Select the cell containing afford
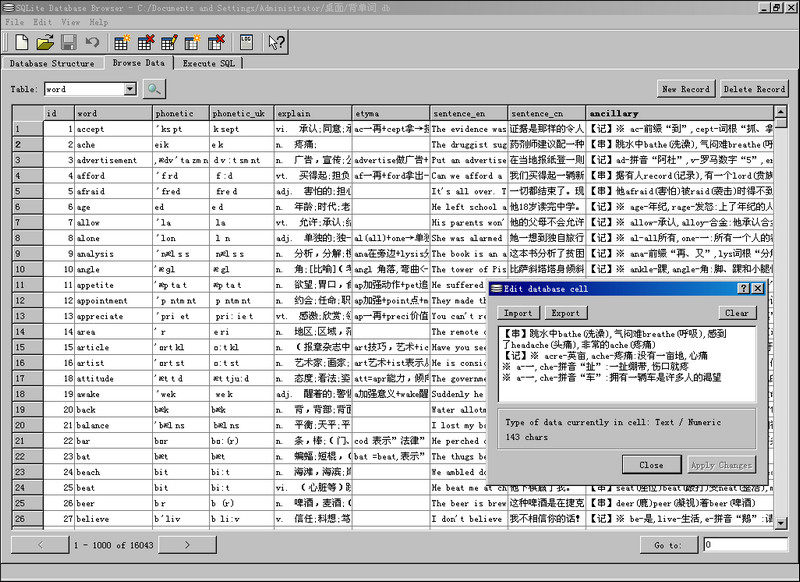The height and width of the screenshot is (582, 800). (x=113, y=176)
